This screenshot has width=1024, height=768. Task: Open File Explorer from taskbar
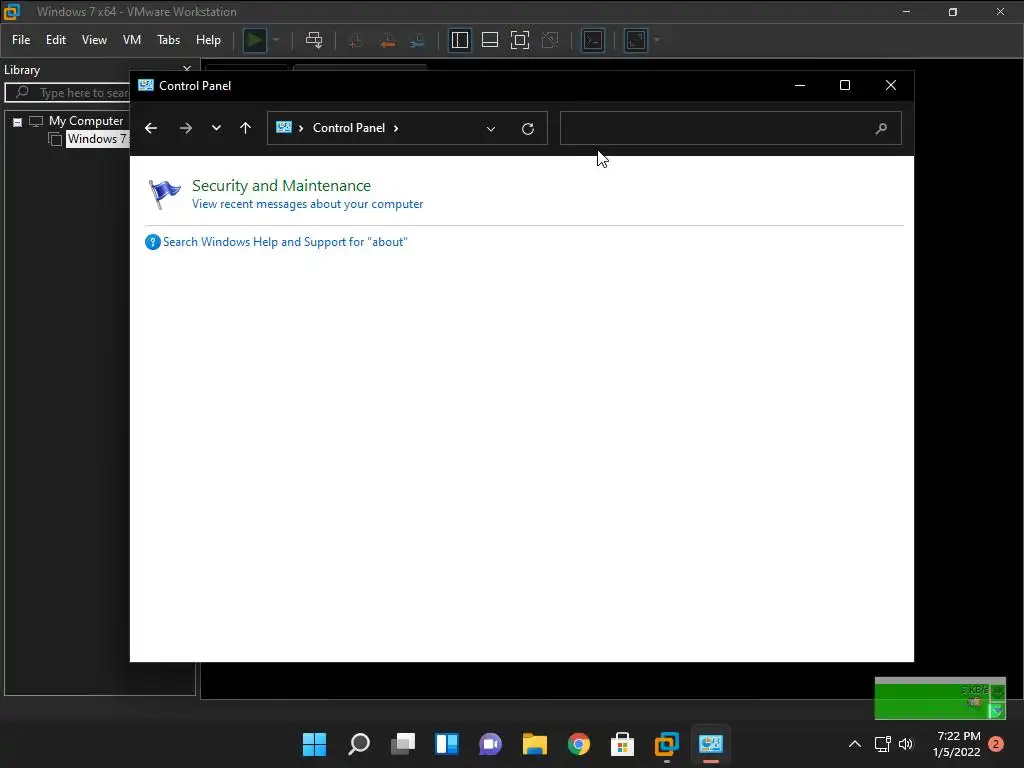coord(534,744)
